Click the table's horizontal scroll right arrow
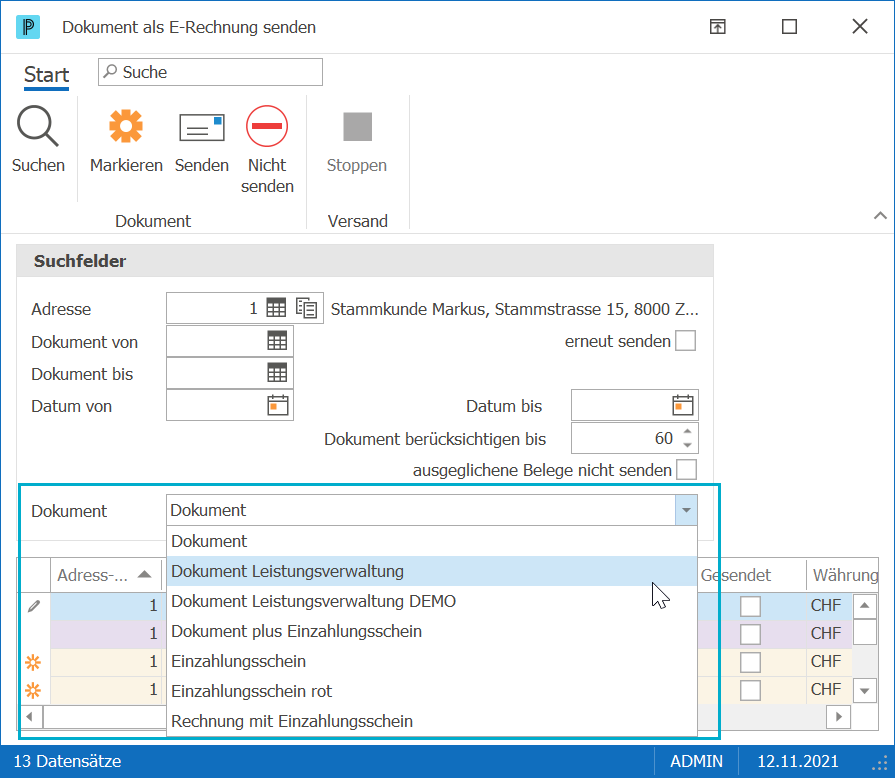The height and width of the screenshot is (778, 895). click(x=838, y=716)
